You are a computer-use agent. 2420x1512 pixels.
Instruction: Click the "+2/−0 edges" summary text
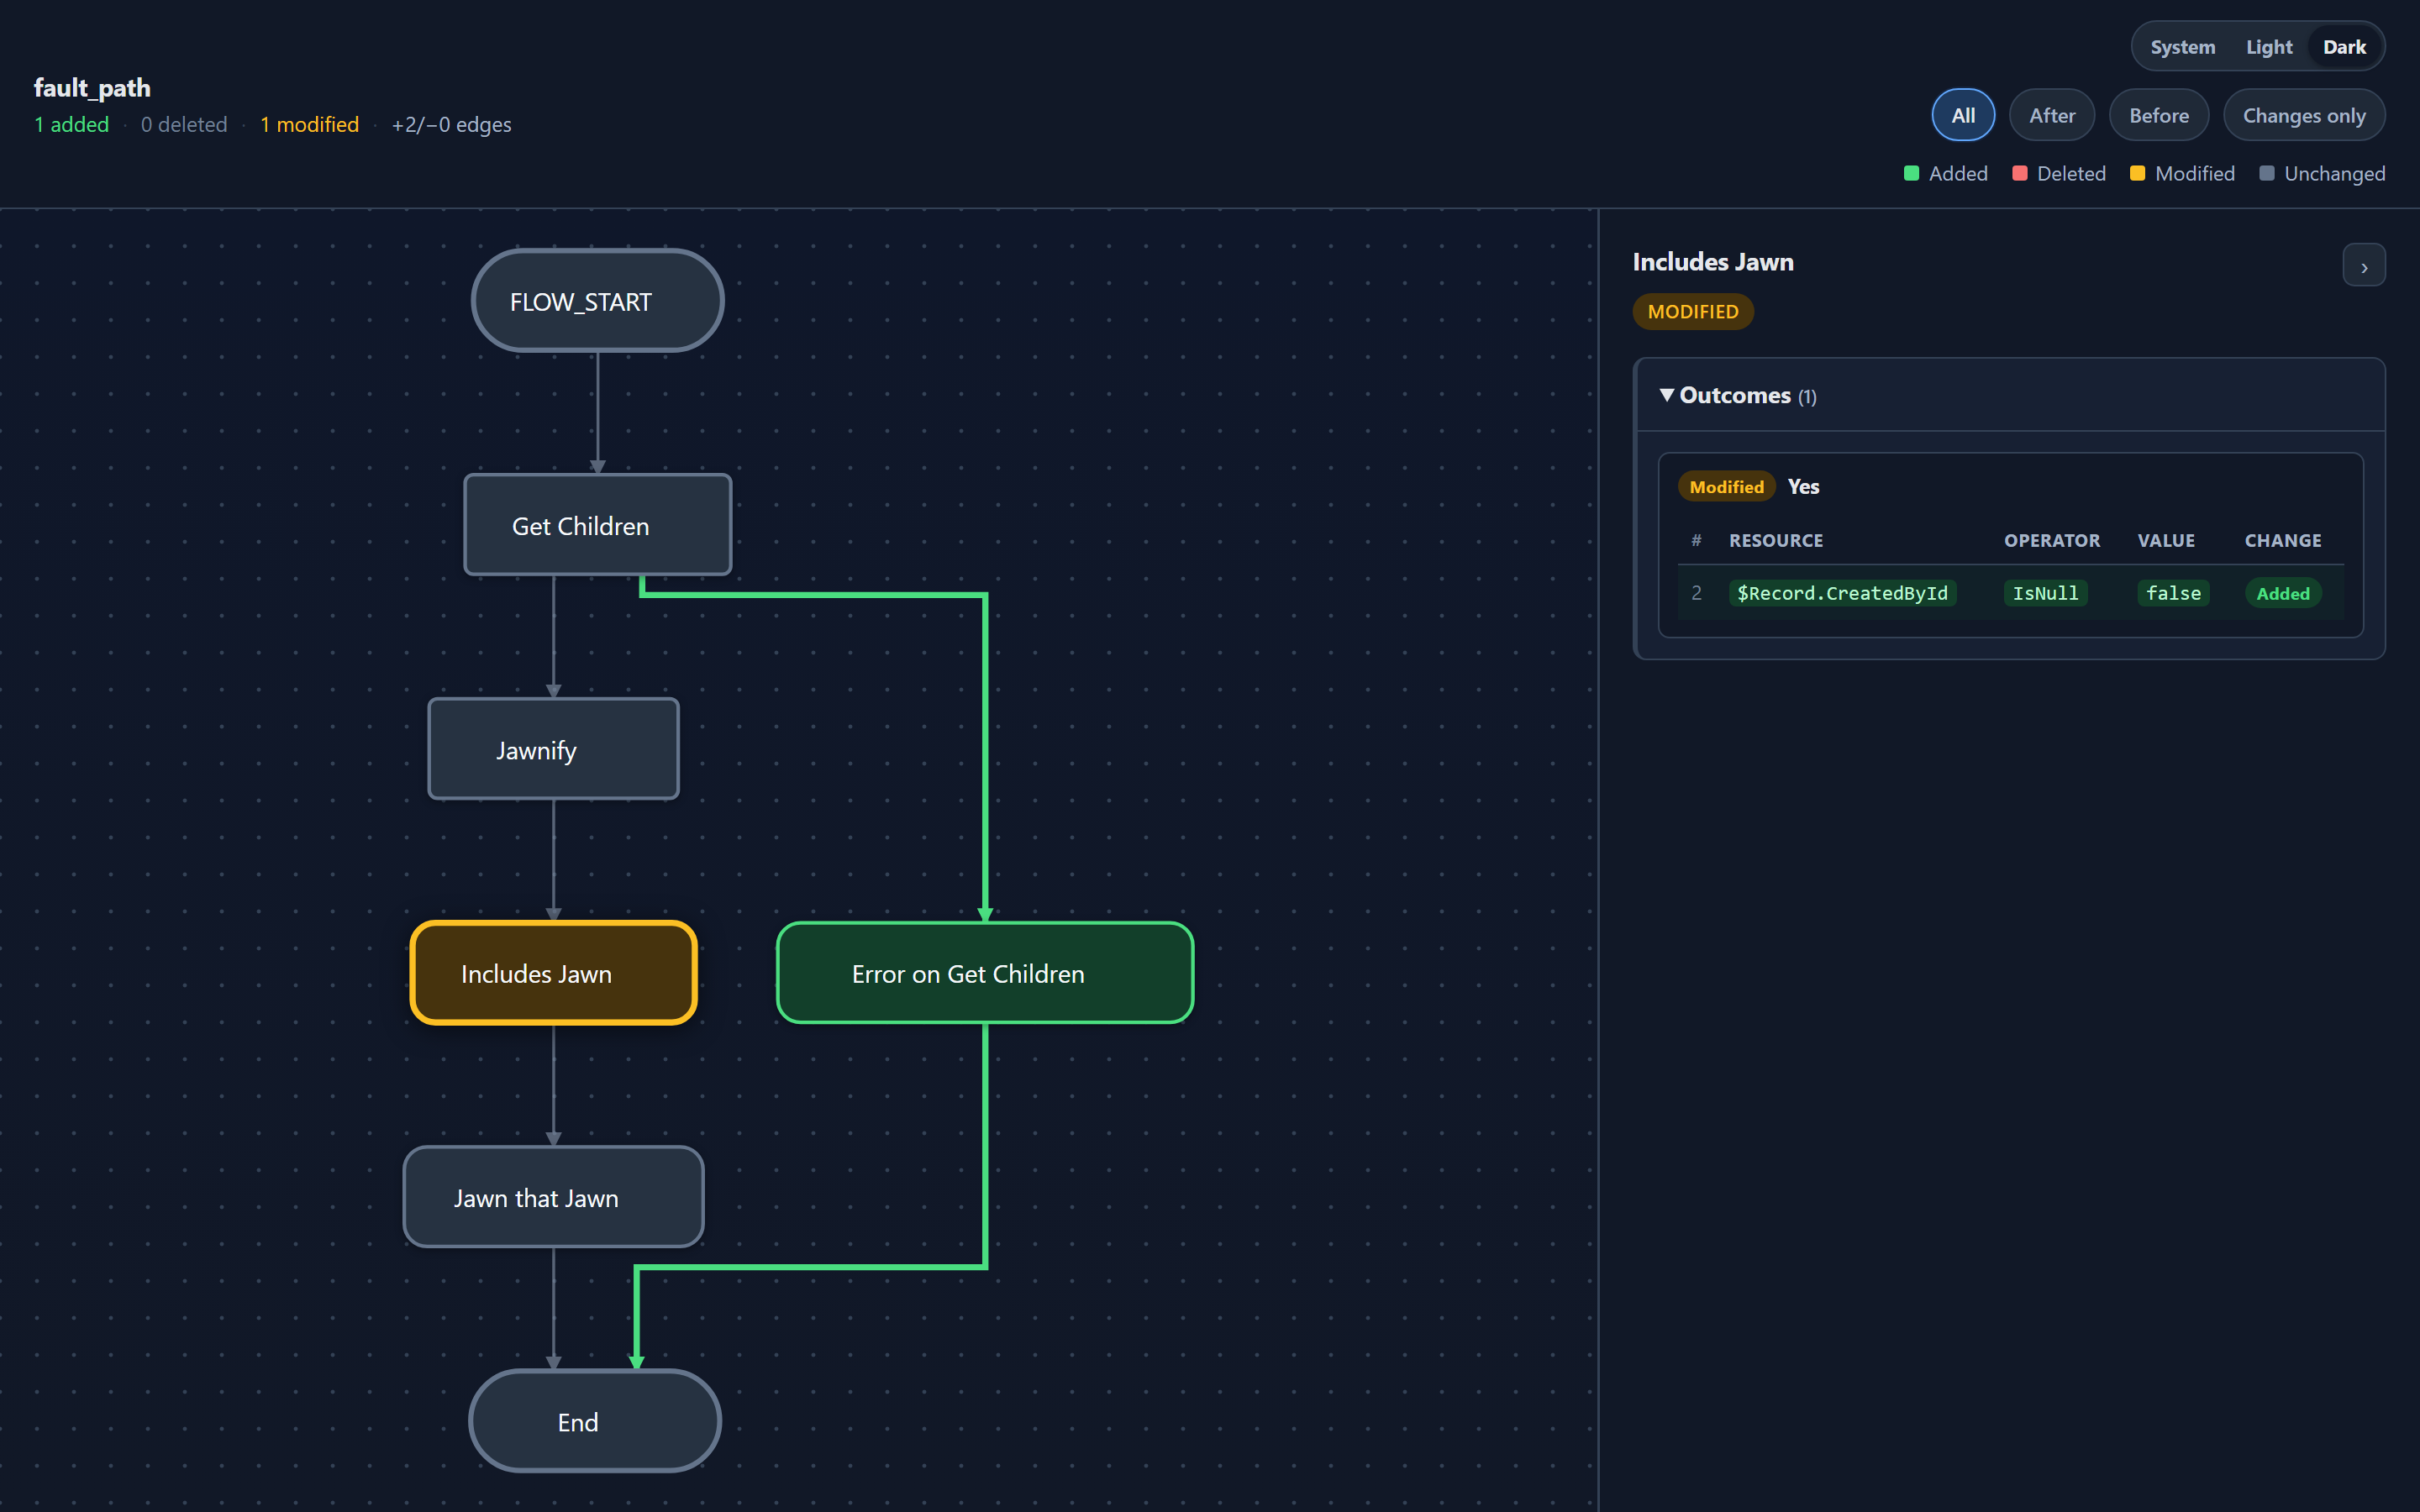coord(451,124)
